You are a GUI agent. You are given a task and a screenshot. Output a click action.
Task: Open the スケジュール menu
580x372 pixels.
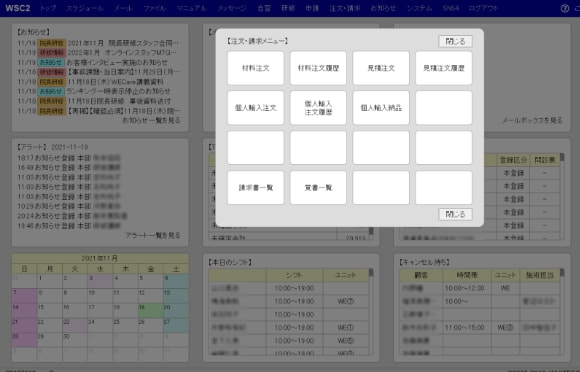85,8
